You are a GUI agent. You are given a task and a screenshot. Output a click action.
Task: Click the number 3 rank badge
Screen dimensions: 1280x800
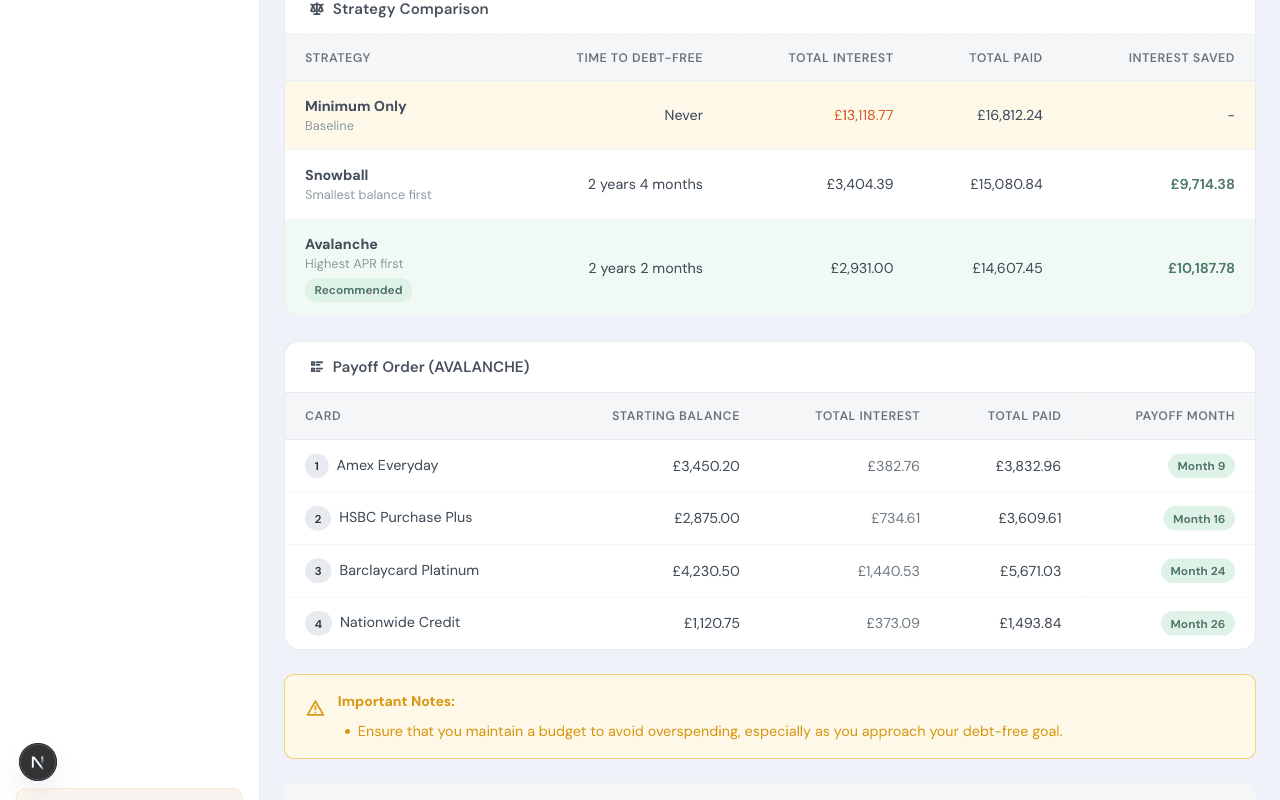(318, 571)
